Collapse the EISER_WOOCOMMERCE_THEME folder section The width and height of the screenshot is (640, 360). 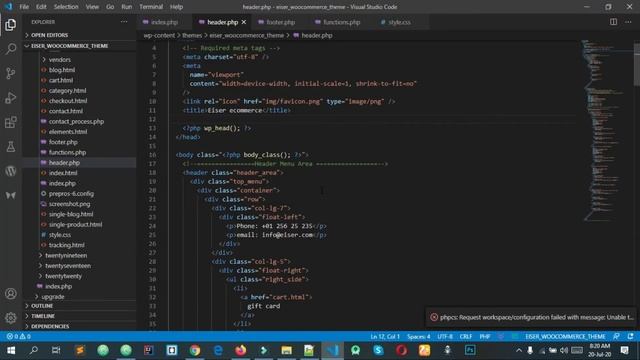(x=80, y=46)
